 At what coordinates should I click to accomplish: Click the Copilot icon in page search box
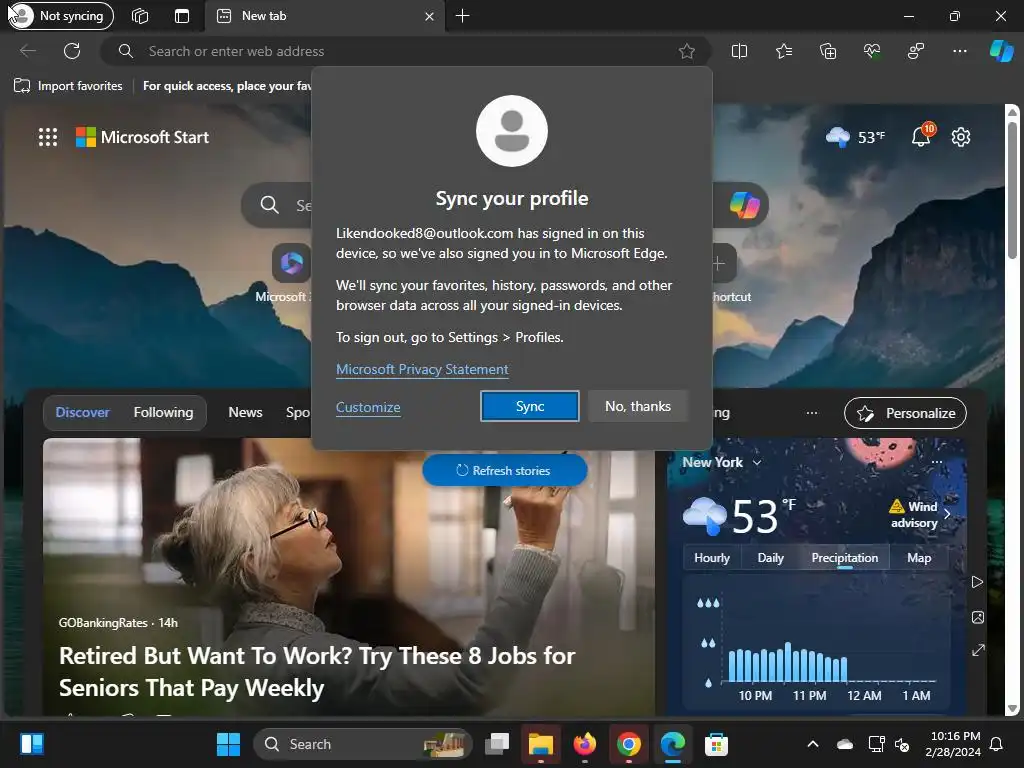pyautogui.click(x=744, y=205)
